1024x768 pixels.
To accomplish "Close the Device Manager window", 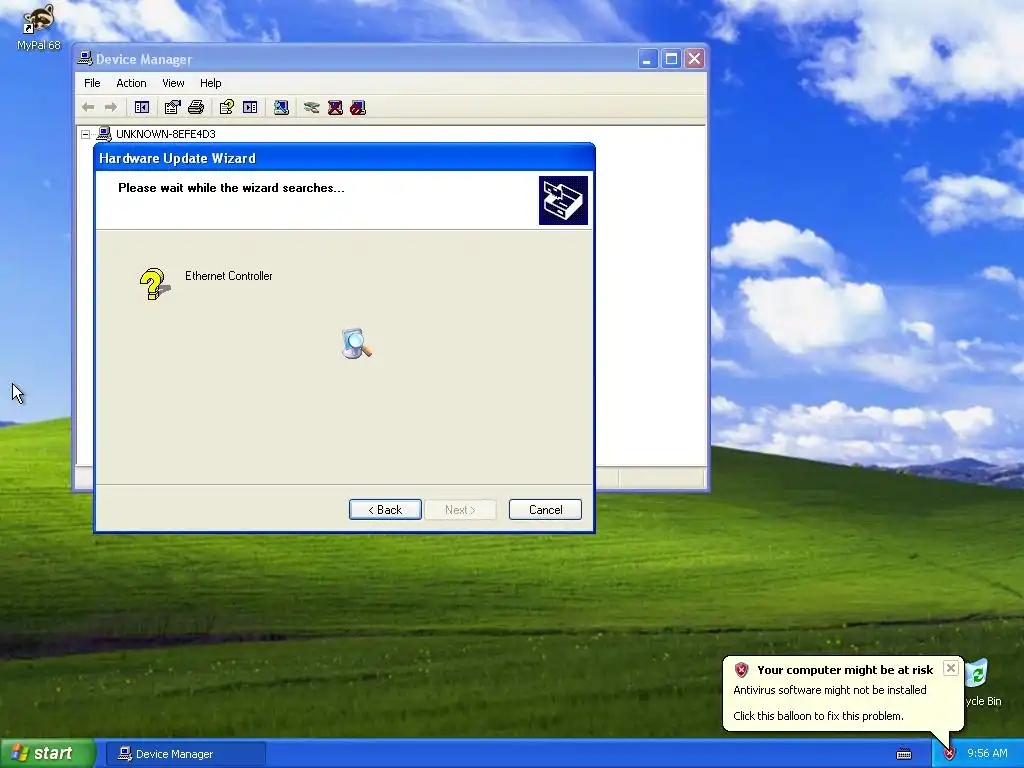I will (x=695, y=59).
